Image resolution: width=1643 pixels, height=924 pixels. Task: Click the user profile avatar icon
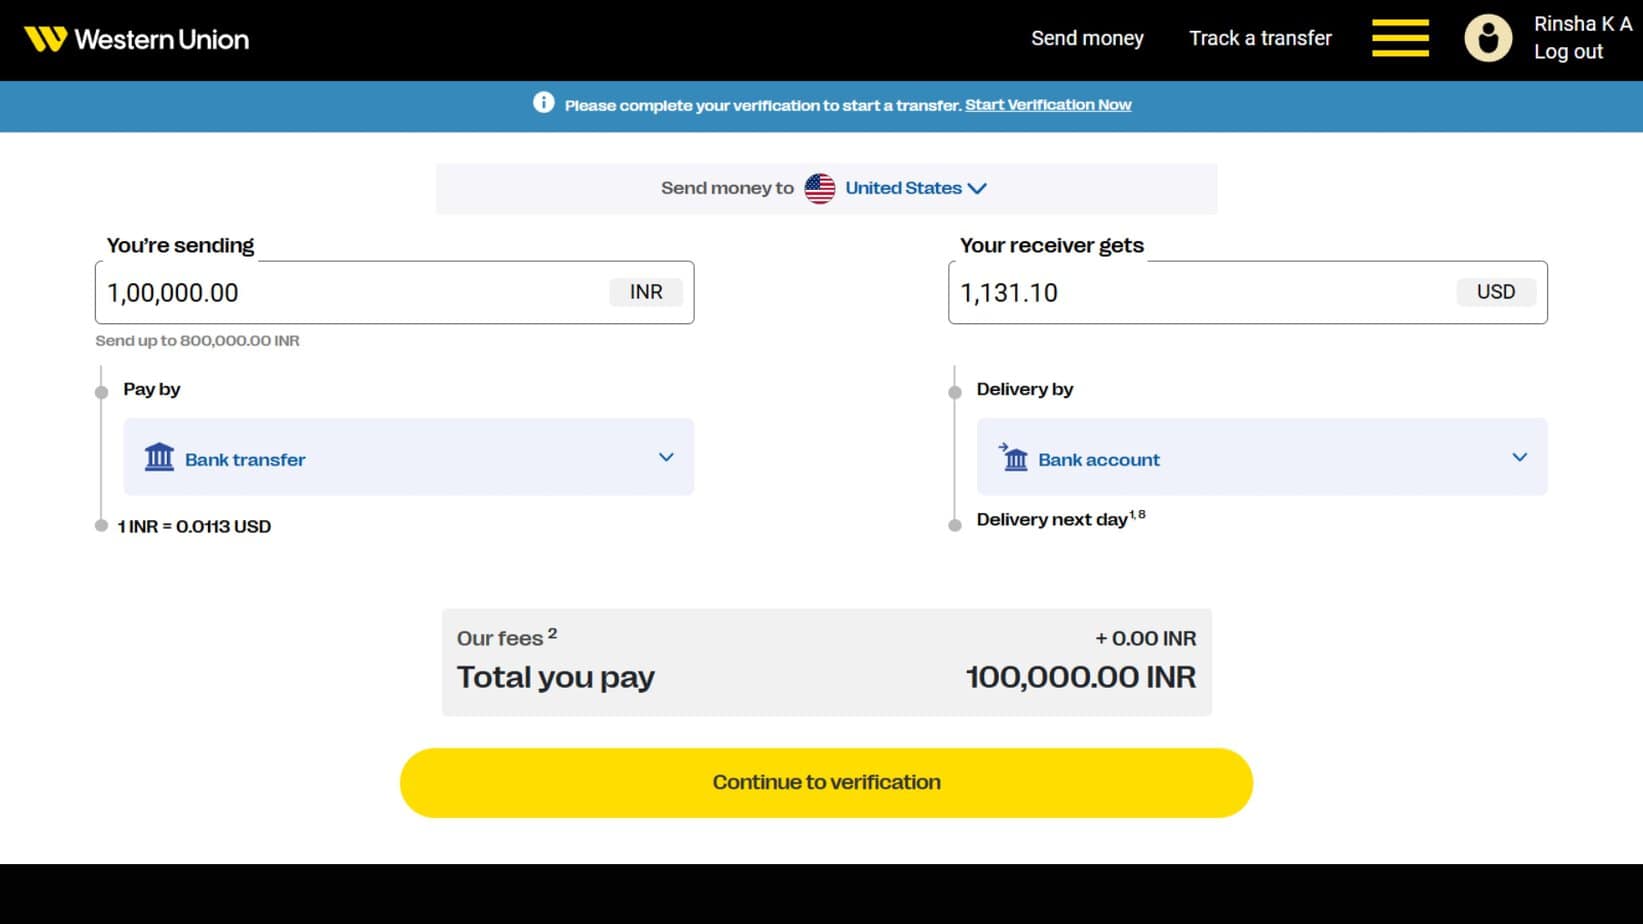coord(1488,38)
